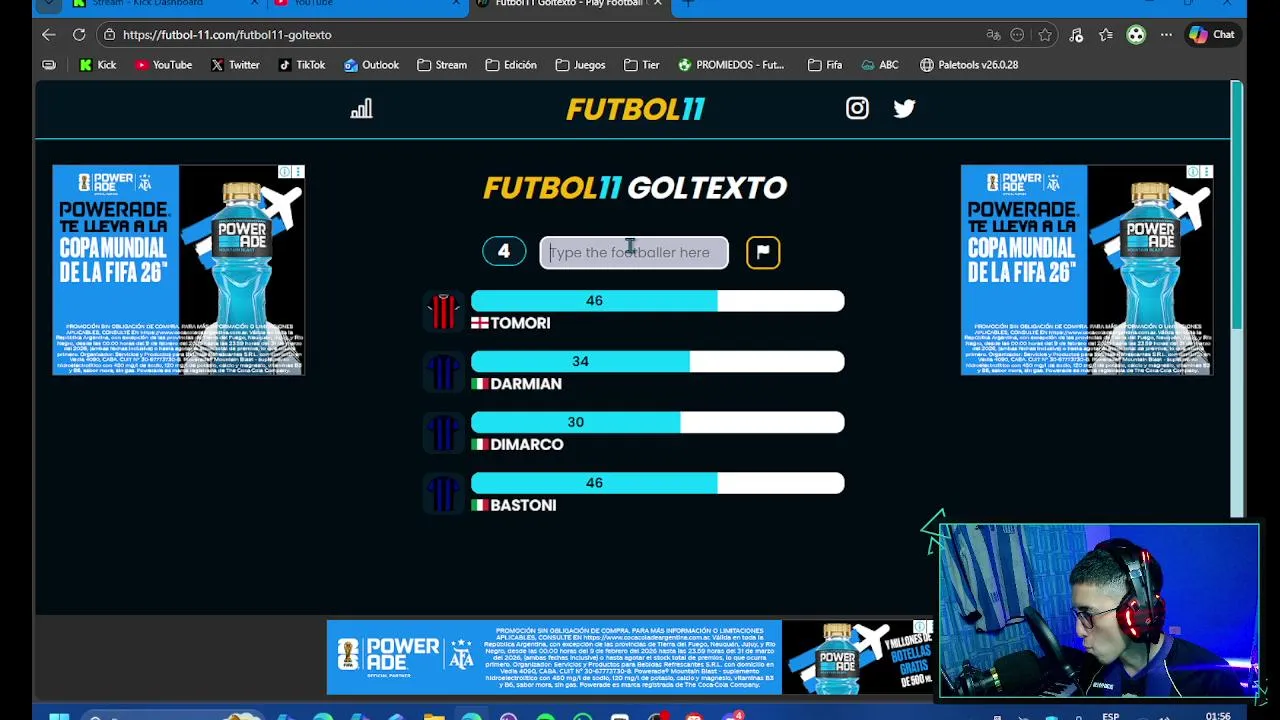The image size is (1280, 720).
Task: Open the Paletools v26.0.28 bookmark
Action: click(x=968, y=65)
